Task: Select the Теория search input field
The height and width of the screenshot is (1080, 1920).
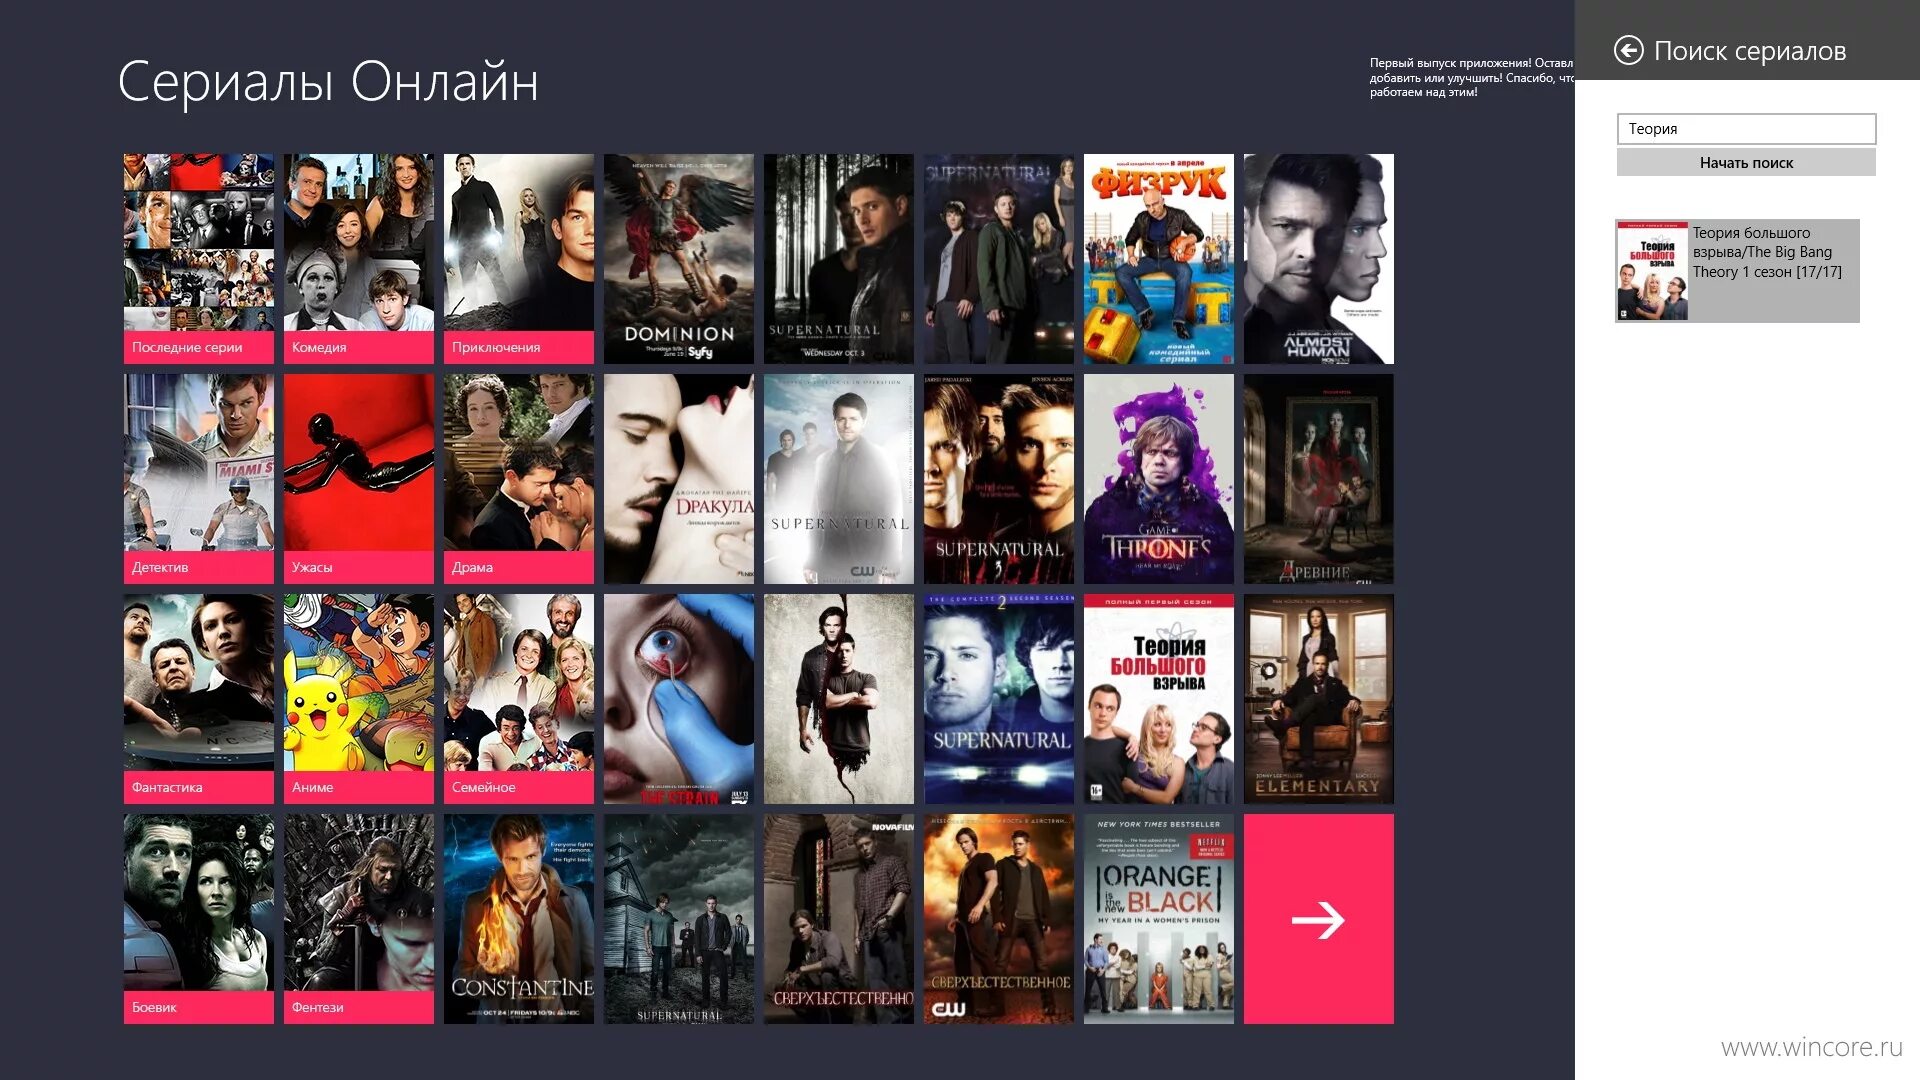Action: pyautogui.click(x=1746, y=128)
